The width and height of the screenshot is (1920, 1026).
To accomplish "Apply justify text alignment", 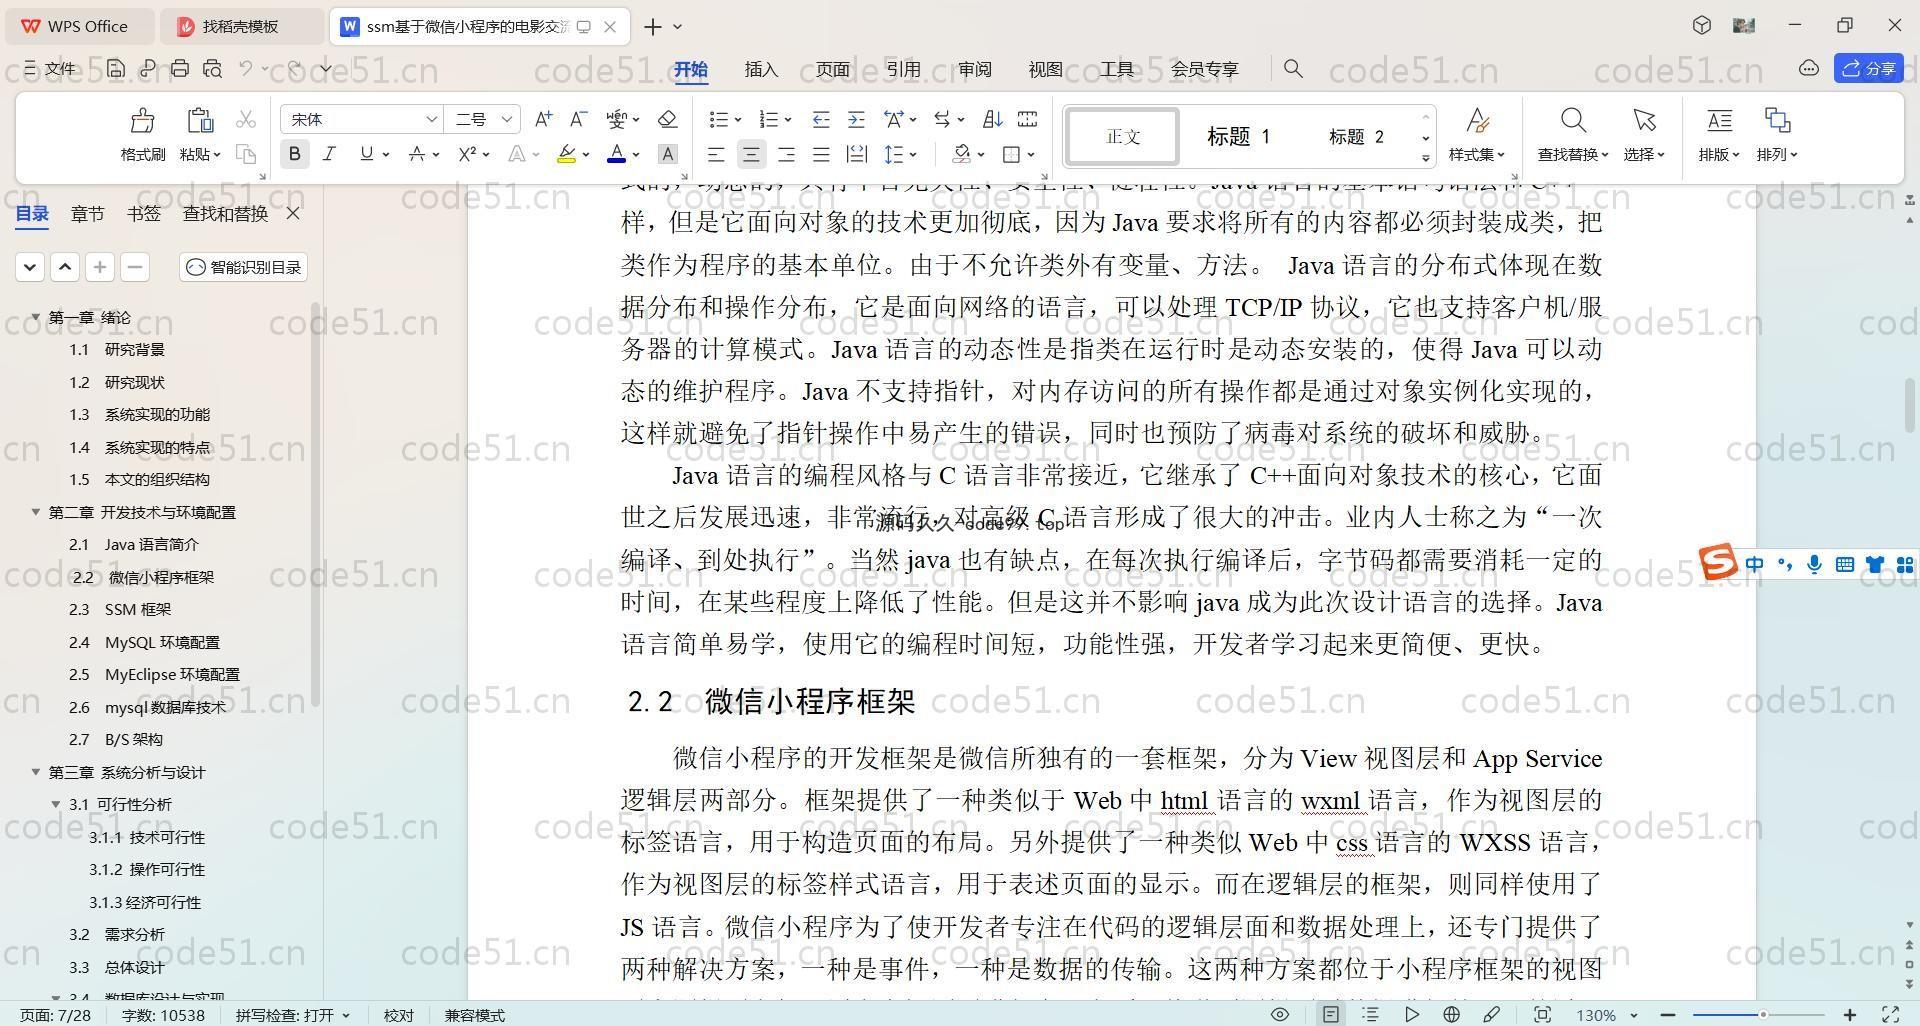I will pos(821,154).
